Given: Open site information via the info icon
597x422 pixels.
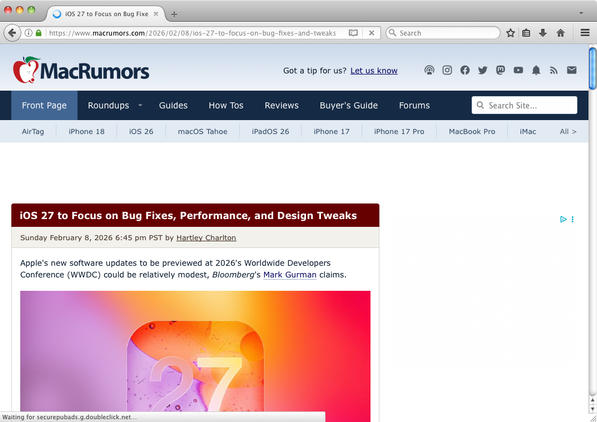Looking at the screenshot, I should (x=29, y=33).
